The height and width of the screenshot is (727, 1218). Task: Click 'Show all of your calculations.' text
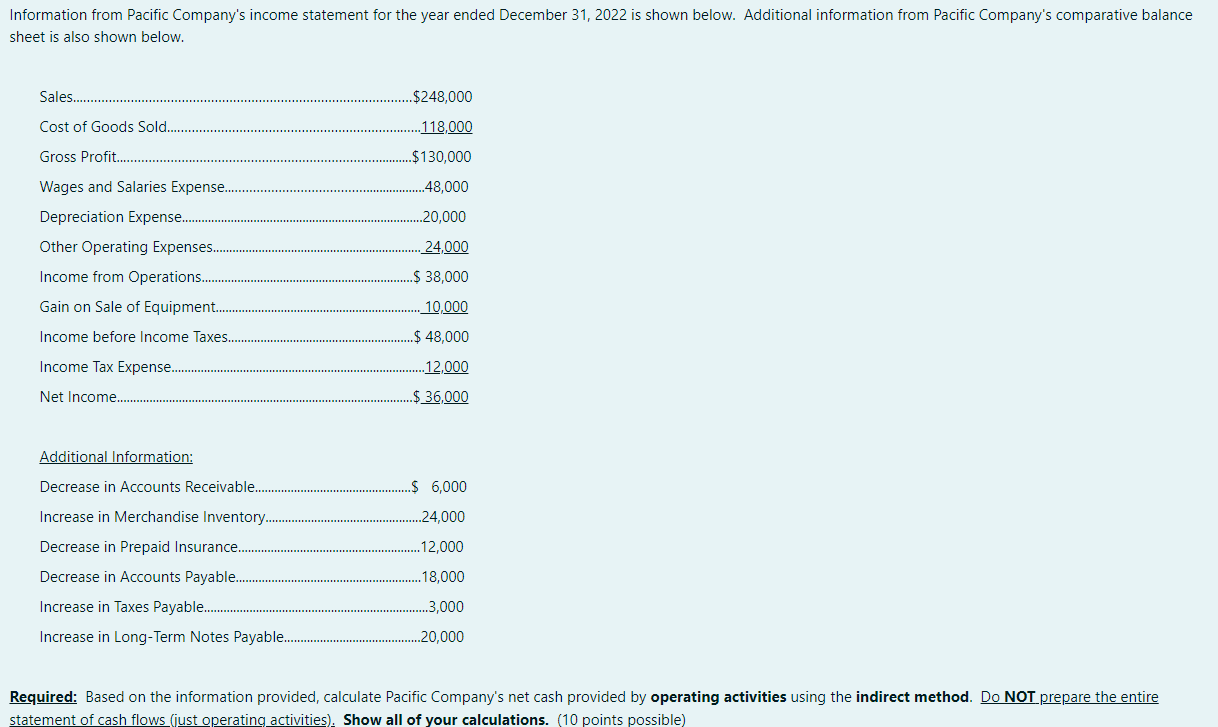point(446,719)
